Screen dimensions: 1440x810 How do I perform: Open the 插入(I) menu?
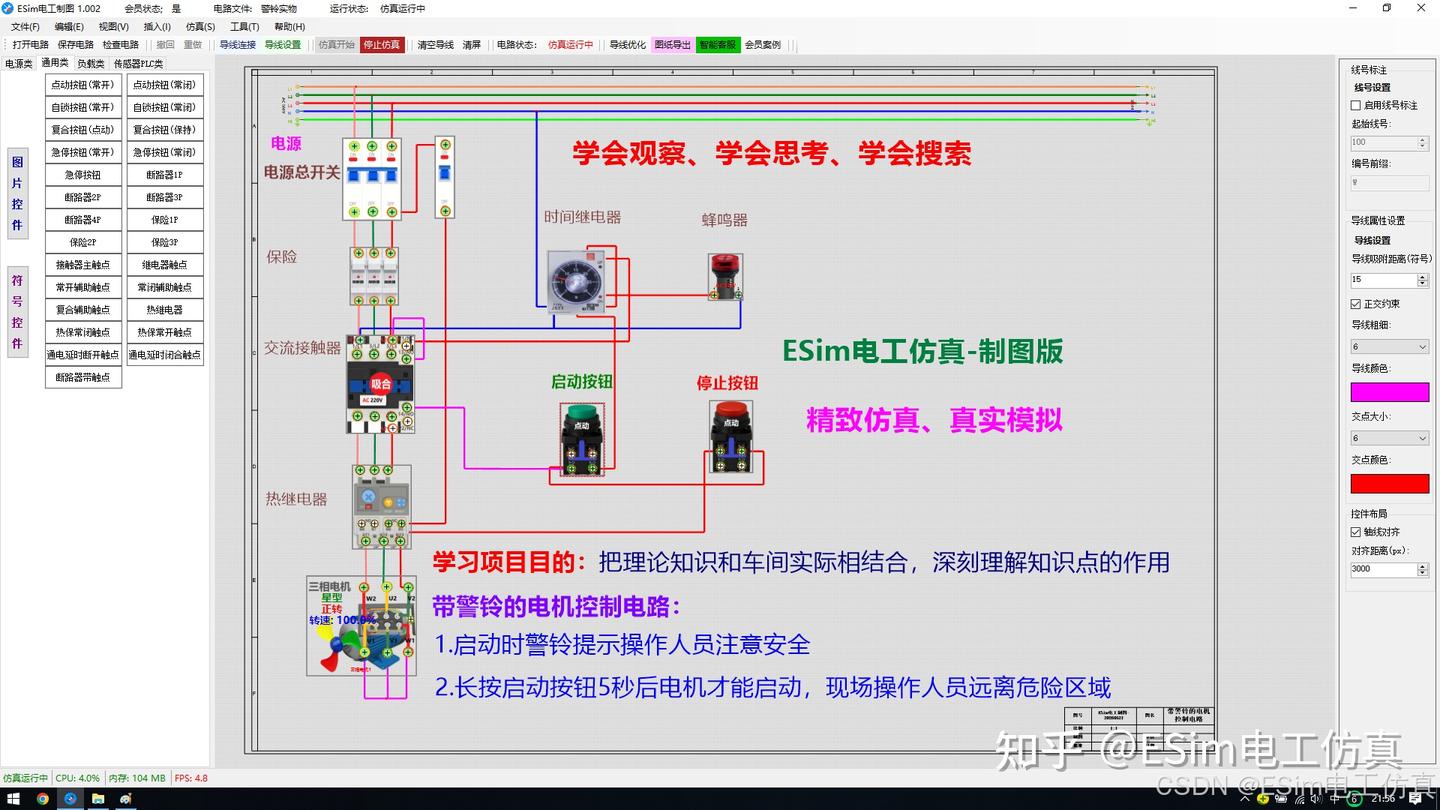click(x=157, y=27)
